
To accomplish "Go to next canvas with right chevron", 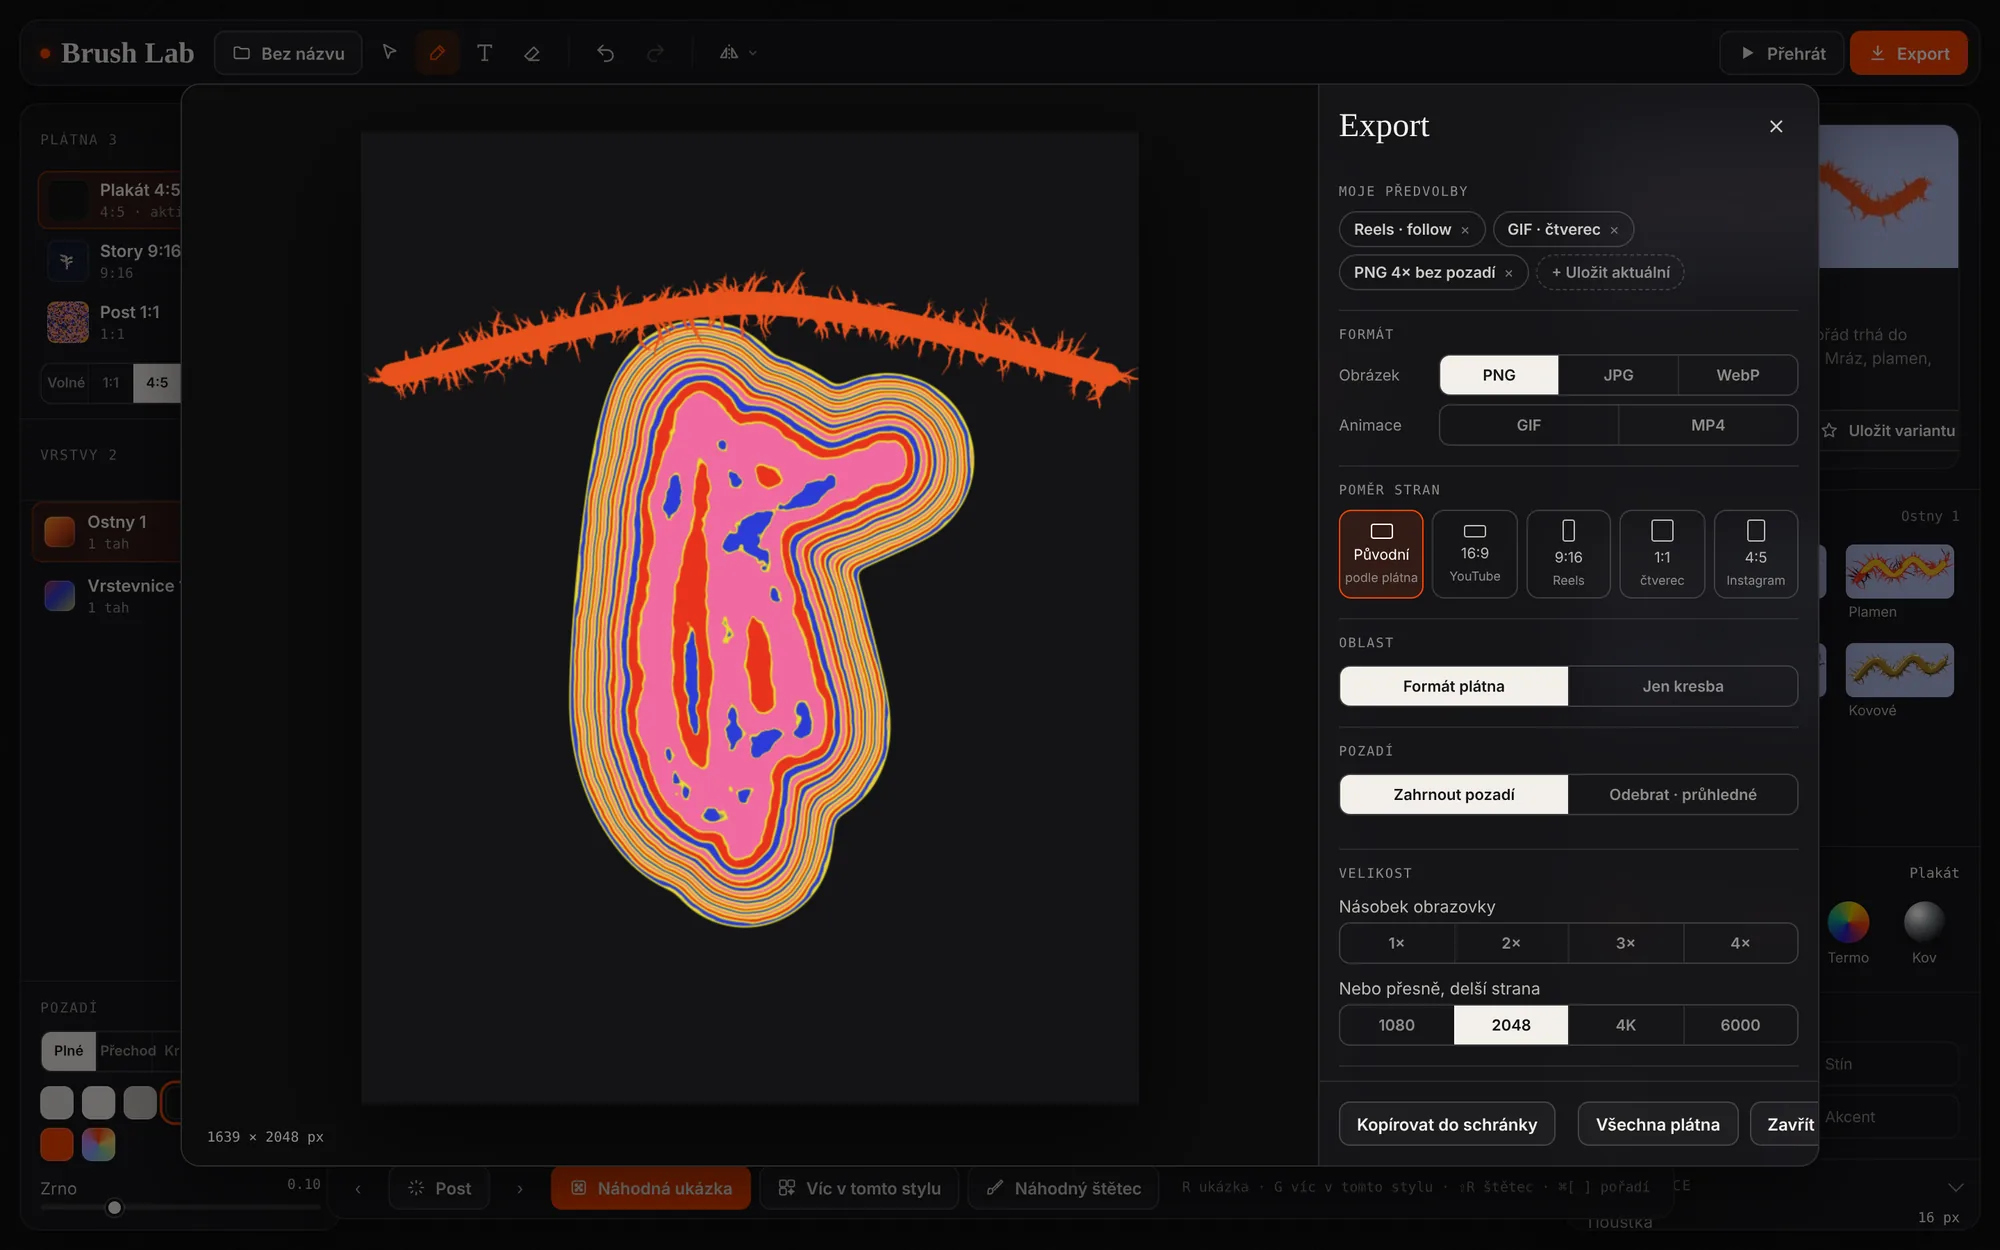I will pyautogui.click(x=520, y=1189).
